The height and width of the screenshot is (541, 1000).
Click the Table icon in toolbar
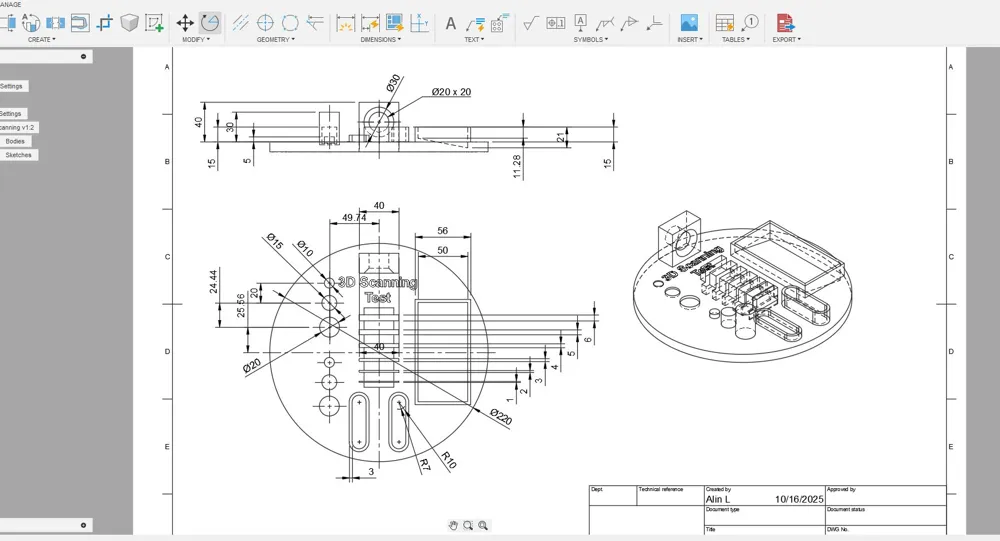tap(725, 23)
